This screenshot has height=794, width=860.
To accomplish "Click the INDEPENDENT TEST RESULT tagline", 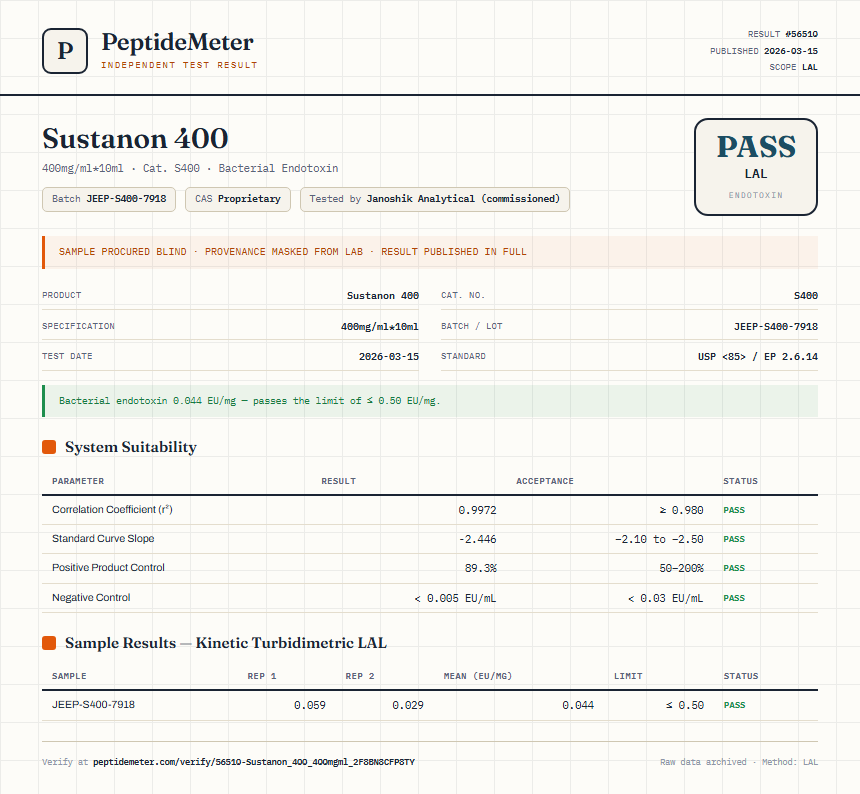I will pos(179,65).
